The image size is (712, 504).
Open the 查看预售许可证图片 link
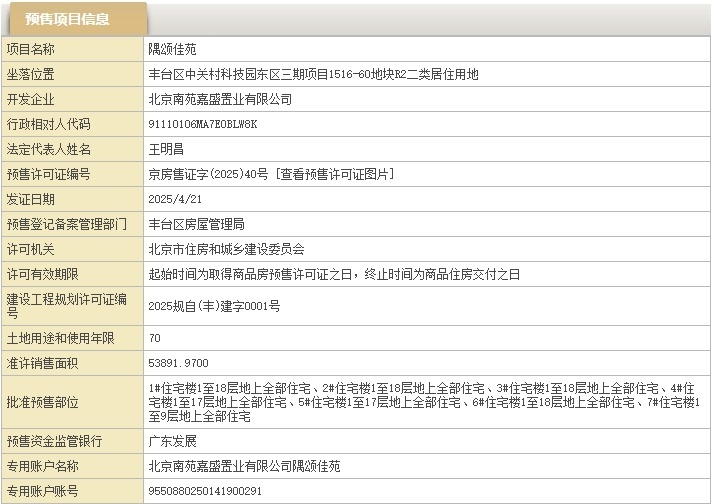point(336,174)
